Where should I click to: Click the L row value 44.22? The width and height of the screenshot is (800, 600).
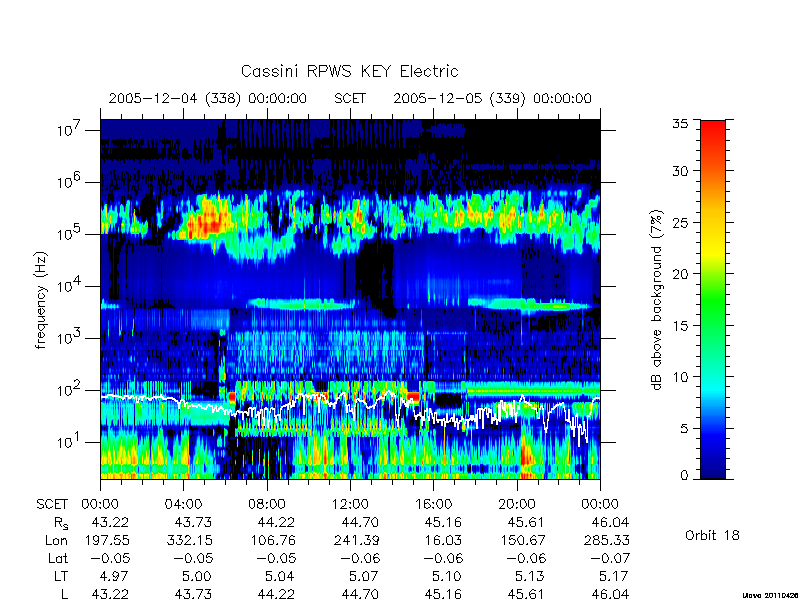pyautogui.click(x=277, y=594)
